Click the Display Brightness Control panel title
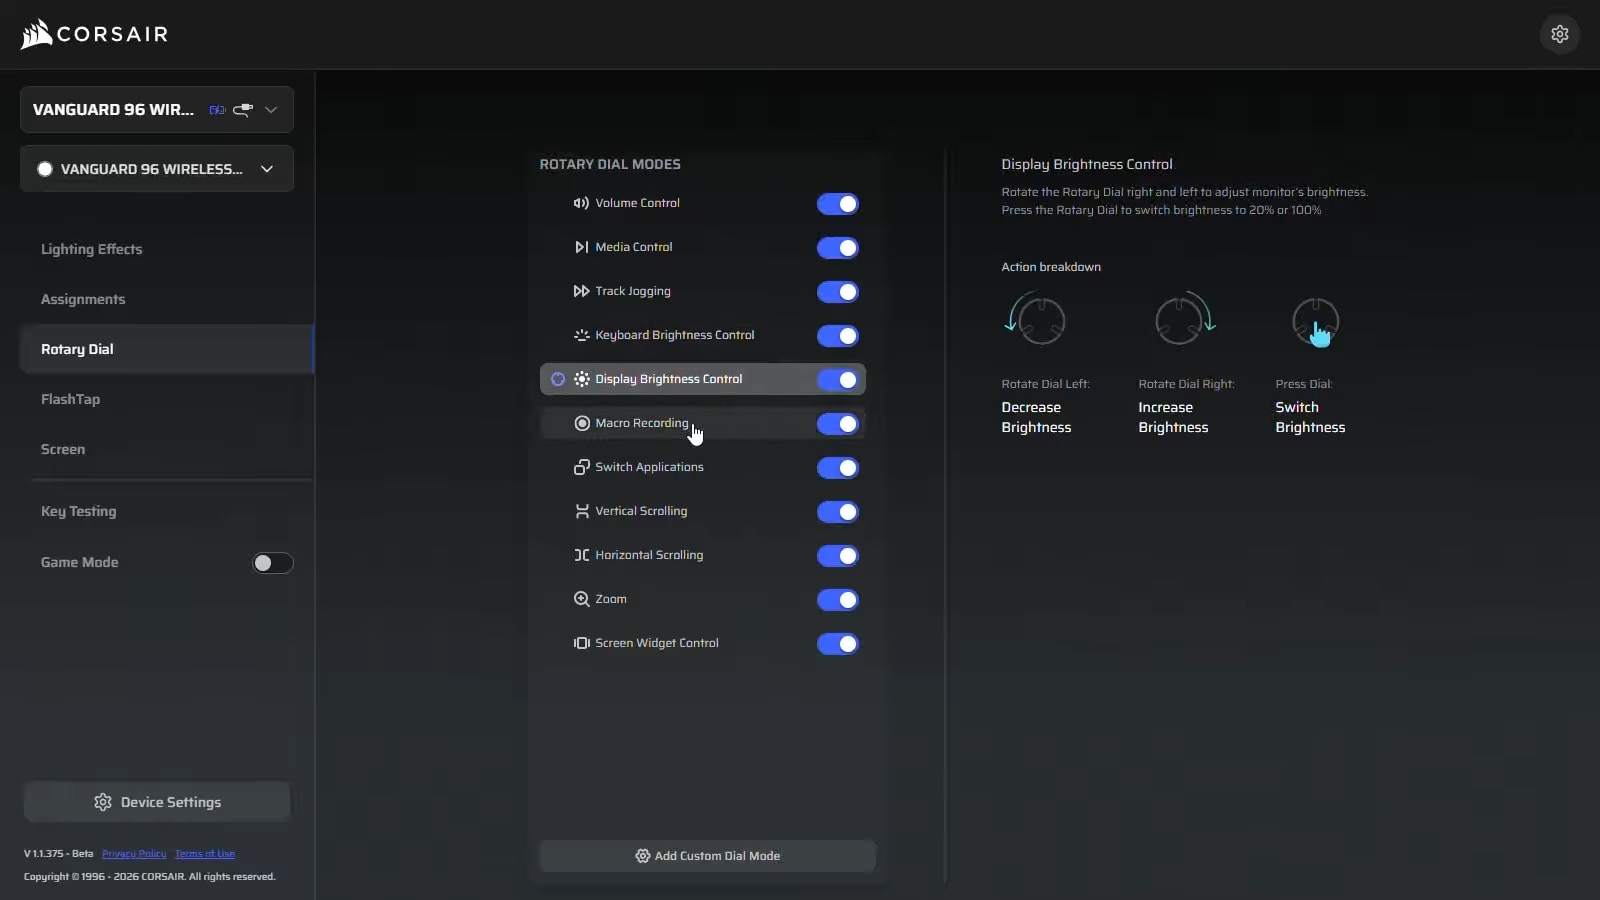The height and width of the screenshot is (900, 1600). [1087, 164]
